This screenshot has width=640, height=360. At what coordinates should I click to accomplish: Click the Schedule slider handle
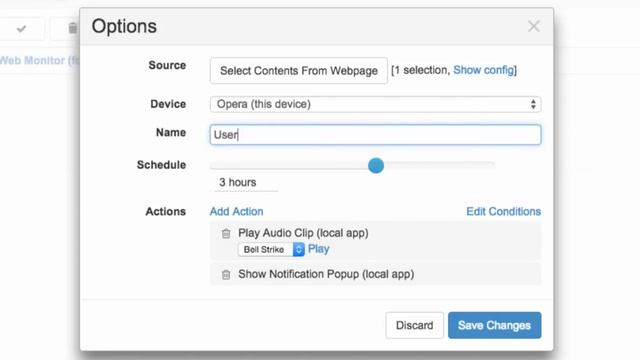(376, 165)
